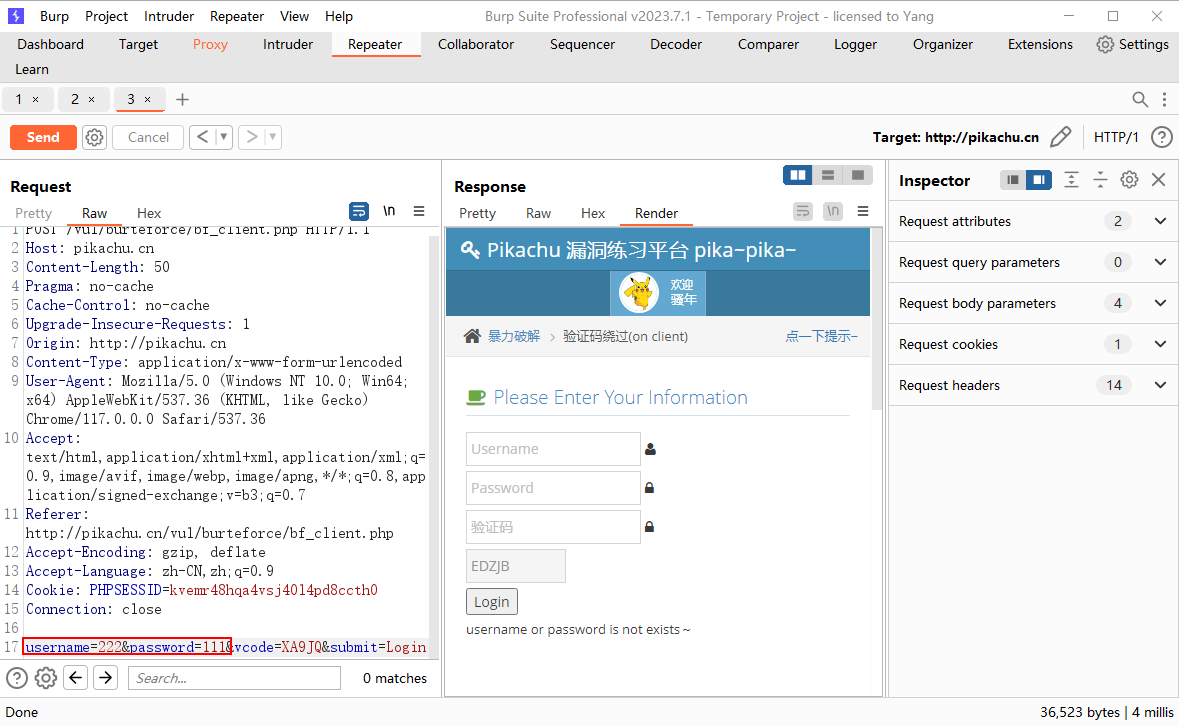Collapse all Inspector sections
The height and width of the screenshot is (726, 1179).
1099,180
